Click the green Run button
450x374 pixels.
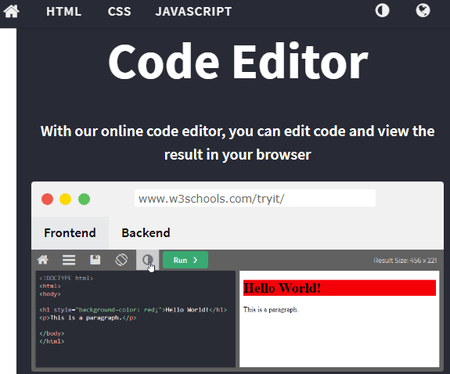pyautogui.click(x=185, y=260)
